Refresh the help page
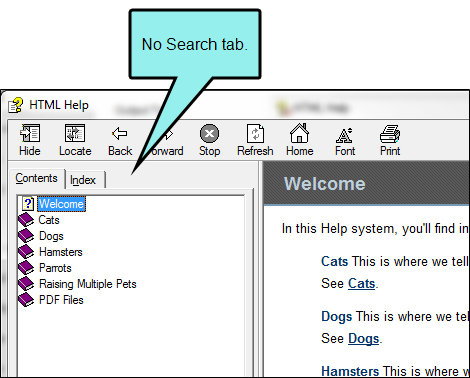470x378 pixels. click(x=255, y=133)
